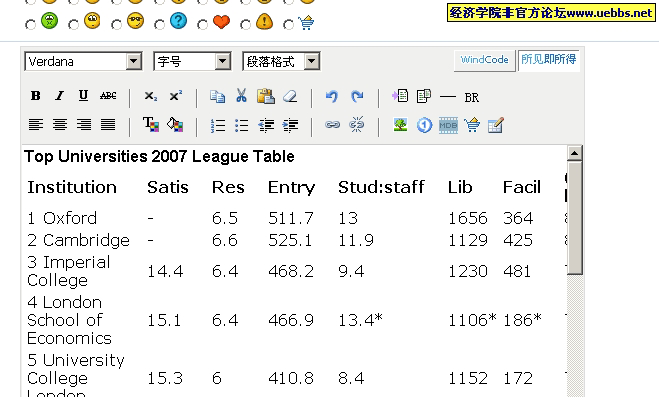The height and width of the screenshot is (397, 659).
Task: Click the Satis value '15.3'
Action: coord(165,379)
